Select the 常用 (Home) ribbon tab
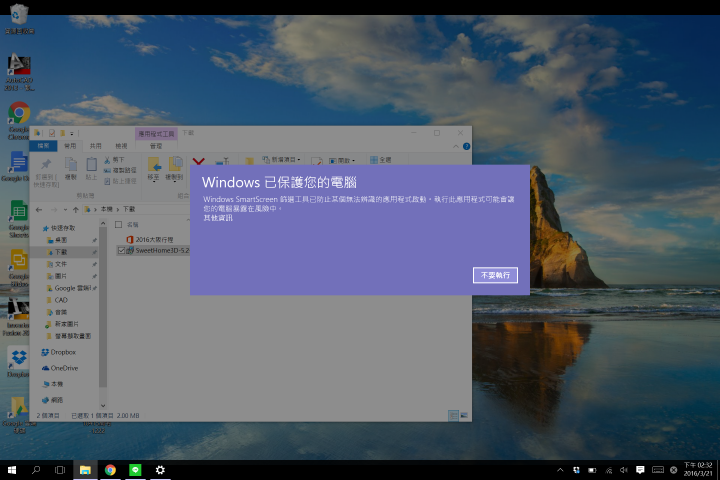 [x=70, y=146]
